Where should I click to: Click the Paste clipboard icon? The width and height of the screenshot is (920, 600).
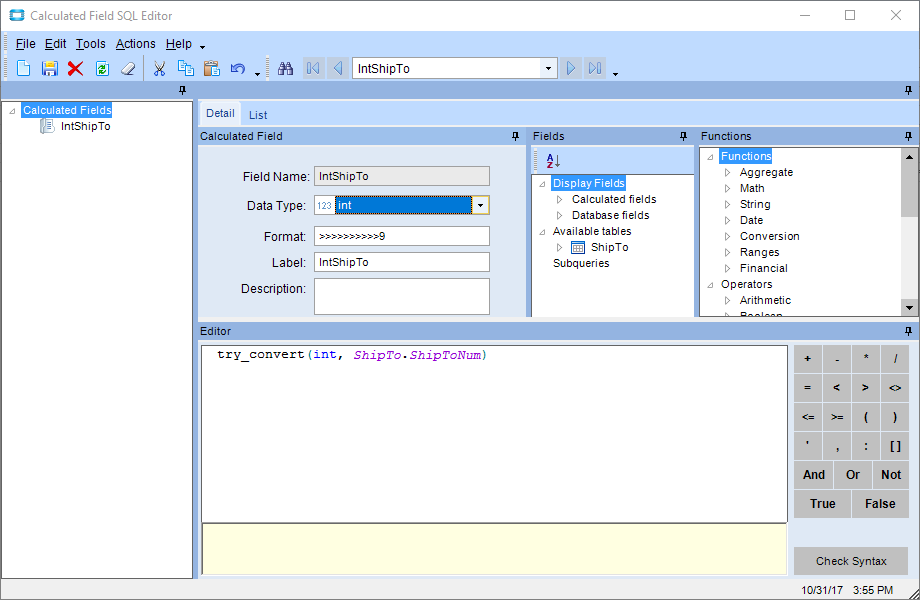point(211,69)
